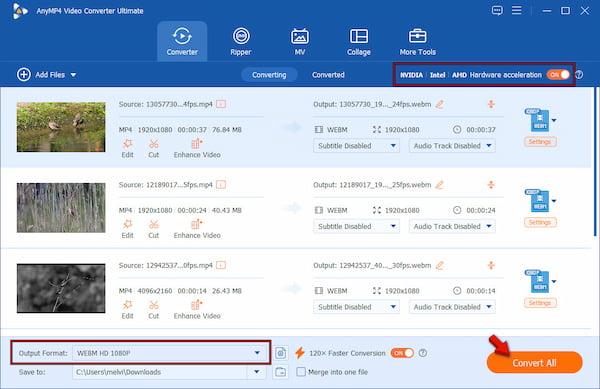Rename output 13057730_19..._24fps.webm with pencil
Image resolution: width=600 pixels, height=389 pixels.
point(440,104)
